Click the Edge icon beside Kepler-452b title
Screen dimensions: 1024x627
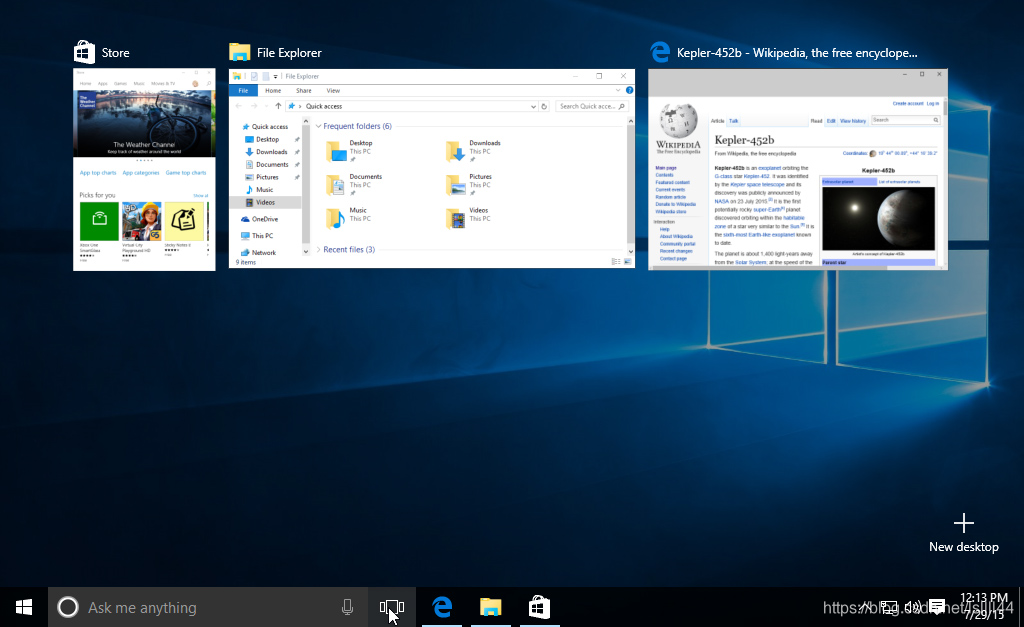coord(660,52)
